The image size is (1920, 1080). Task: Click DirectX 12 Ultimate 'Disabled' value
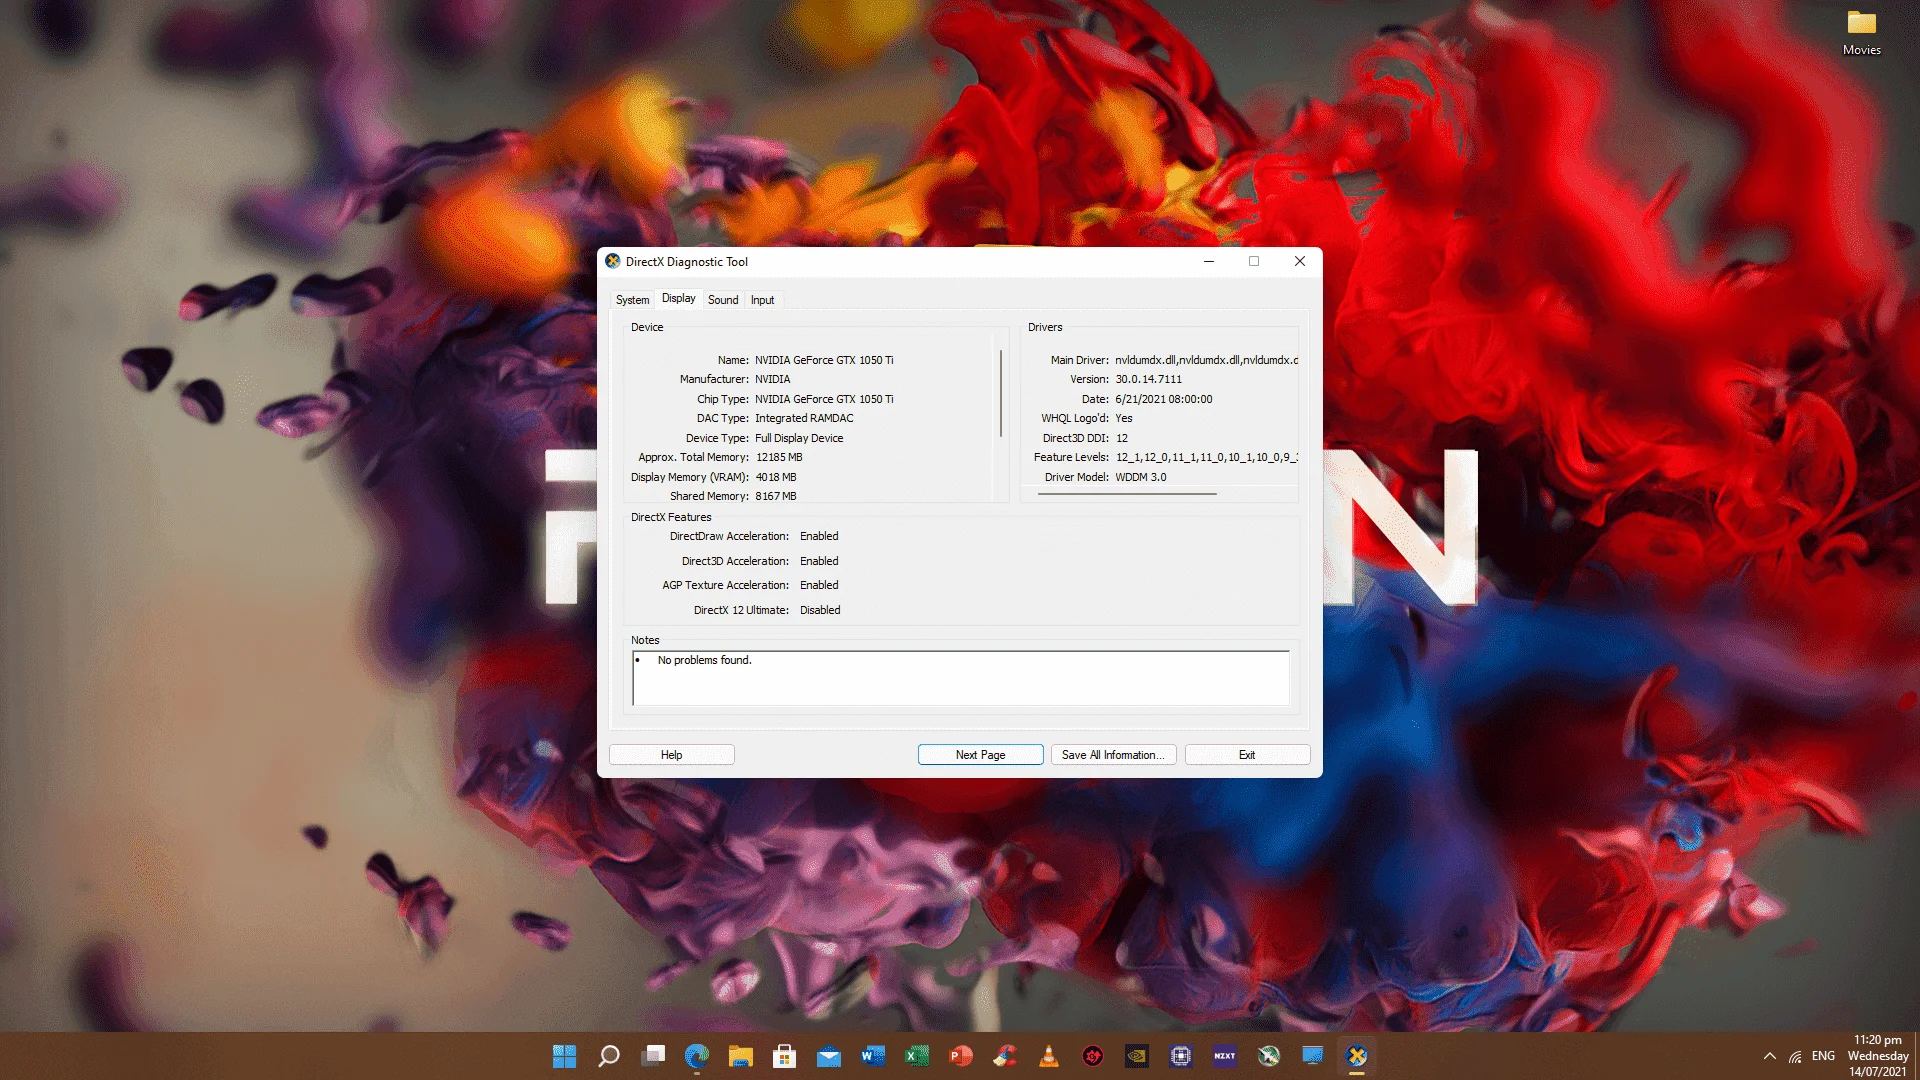point(820,610)
